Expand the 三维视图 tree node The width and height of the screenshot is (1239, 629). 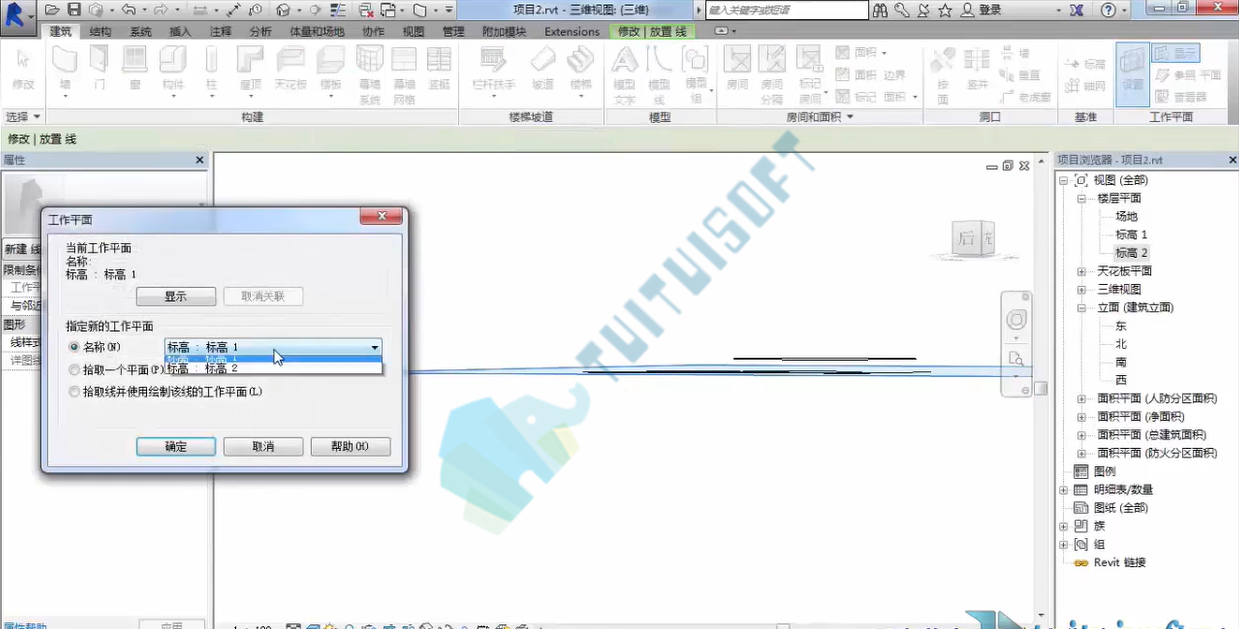click(x=1082, y=289)
